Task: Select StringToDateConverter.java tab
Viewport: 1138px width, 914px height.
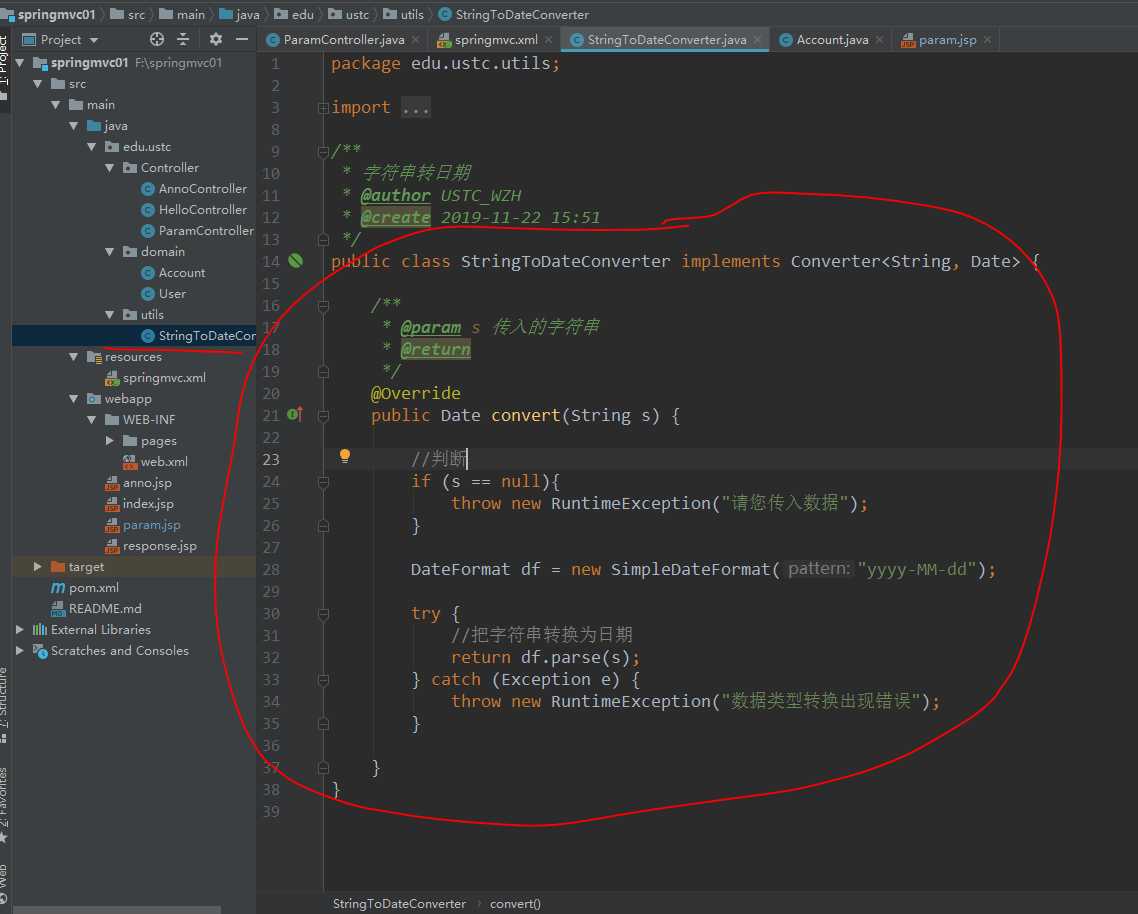Action: pos(666,40)
